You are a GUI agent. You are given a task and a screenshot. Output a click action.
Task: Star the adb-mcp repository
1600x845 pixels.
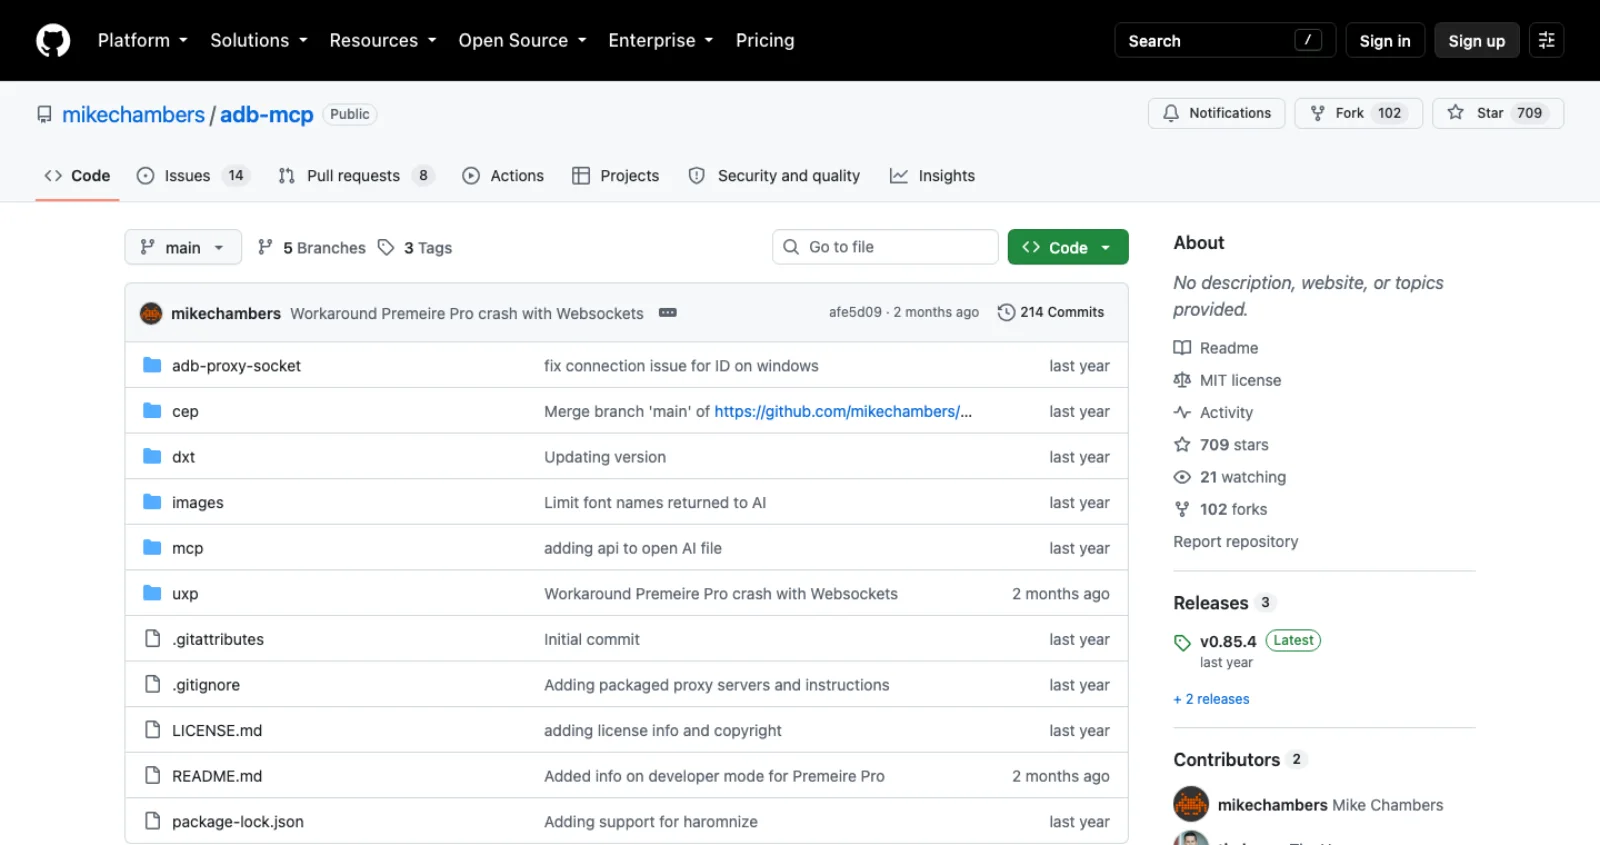point(1498,113)
